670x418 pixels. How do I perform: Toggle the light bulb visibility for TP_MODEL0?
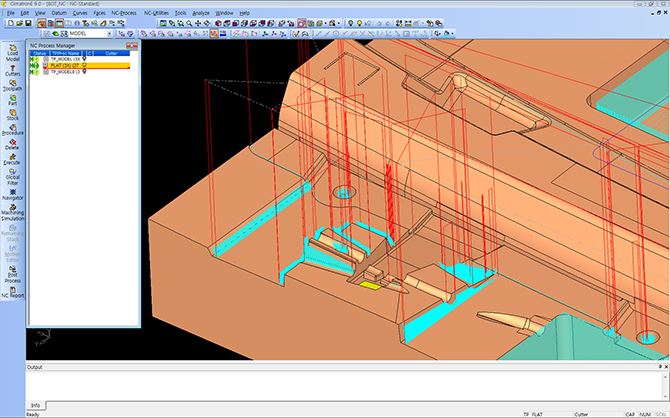pos(86,73)
